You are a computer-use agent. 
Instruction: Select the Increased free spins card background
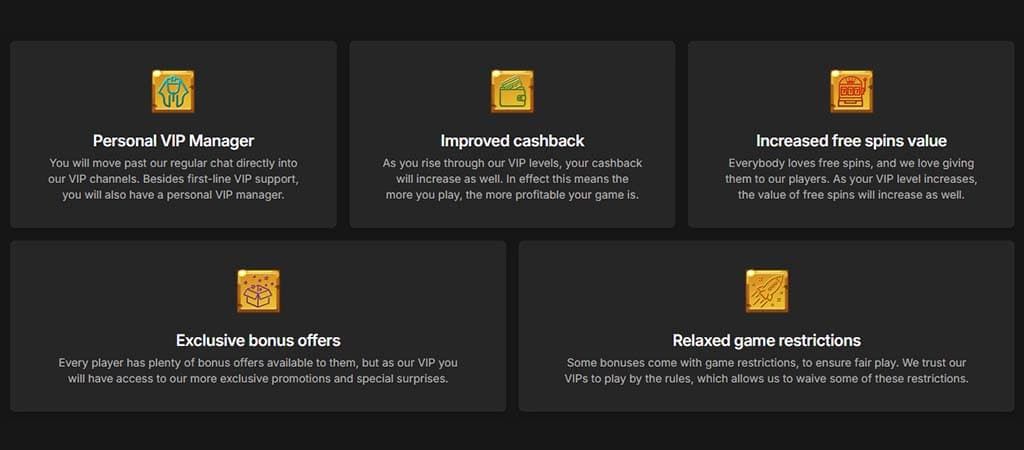(851, 135)
